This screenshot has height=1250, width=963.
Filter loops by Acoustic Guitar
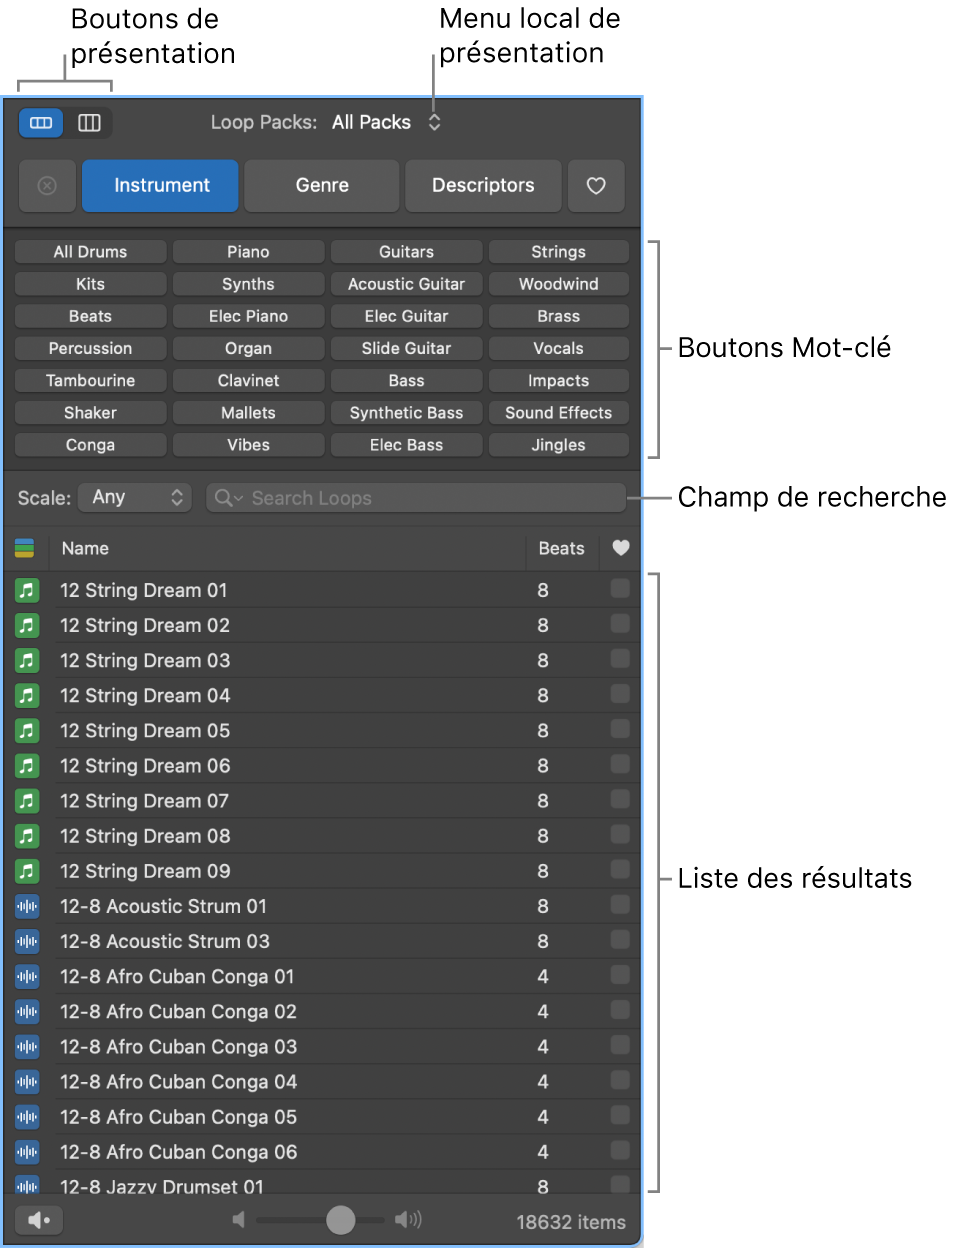[x=406, y=284]
